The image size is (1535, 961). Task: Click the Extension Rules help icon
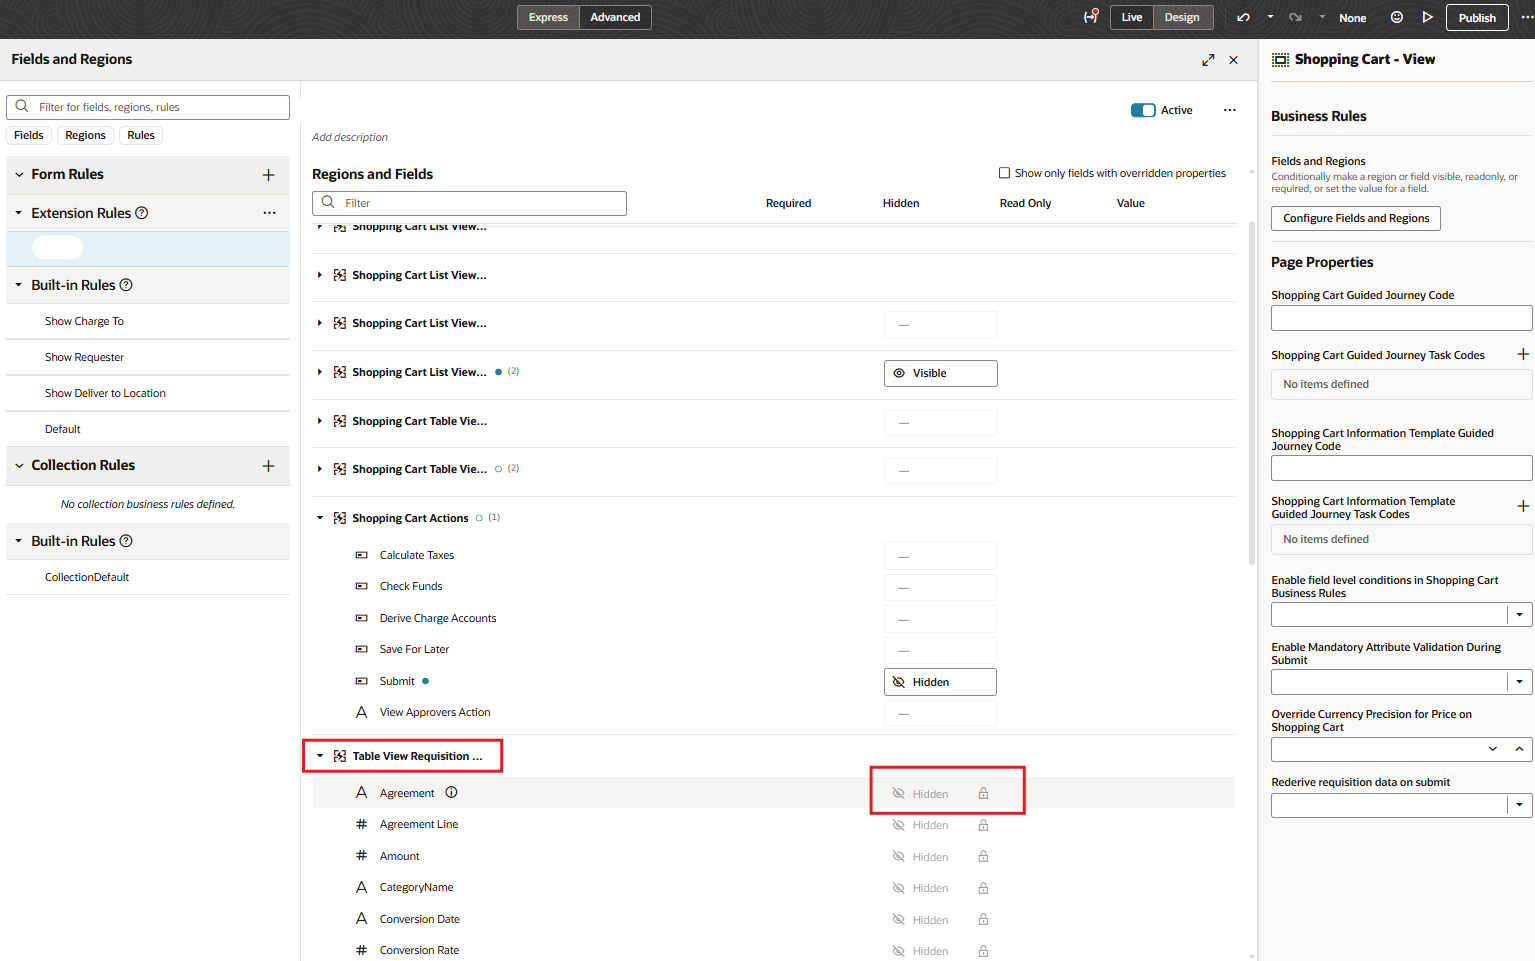point(142,213)
